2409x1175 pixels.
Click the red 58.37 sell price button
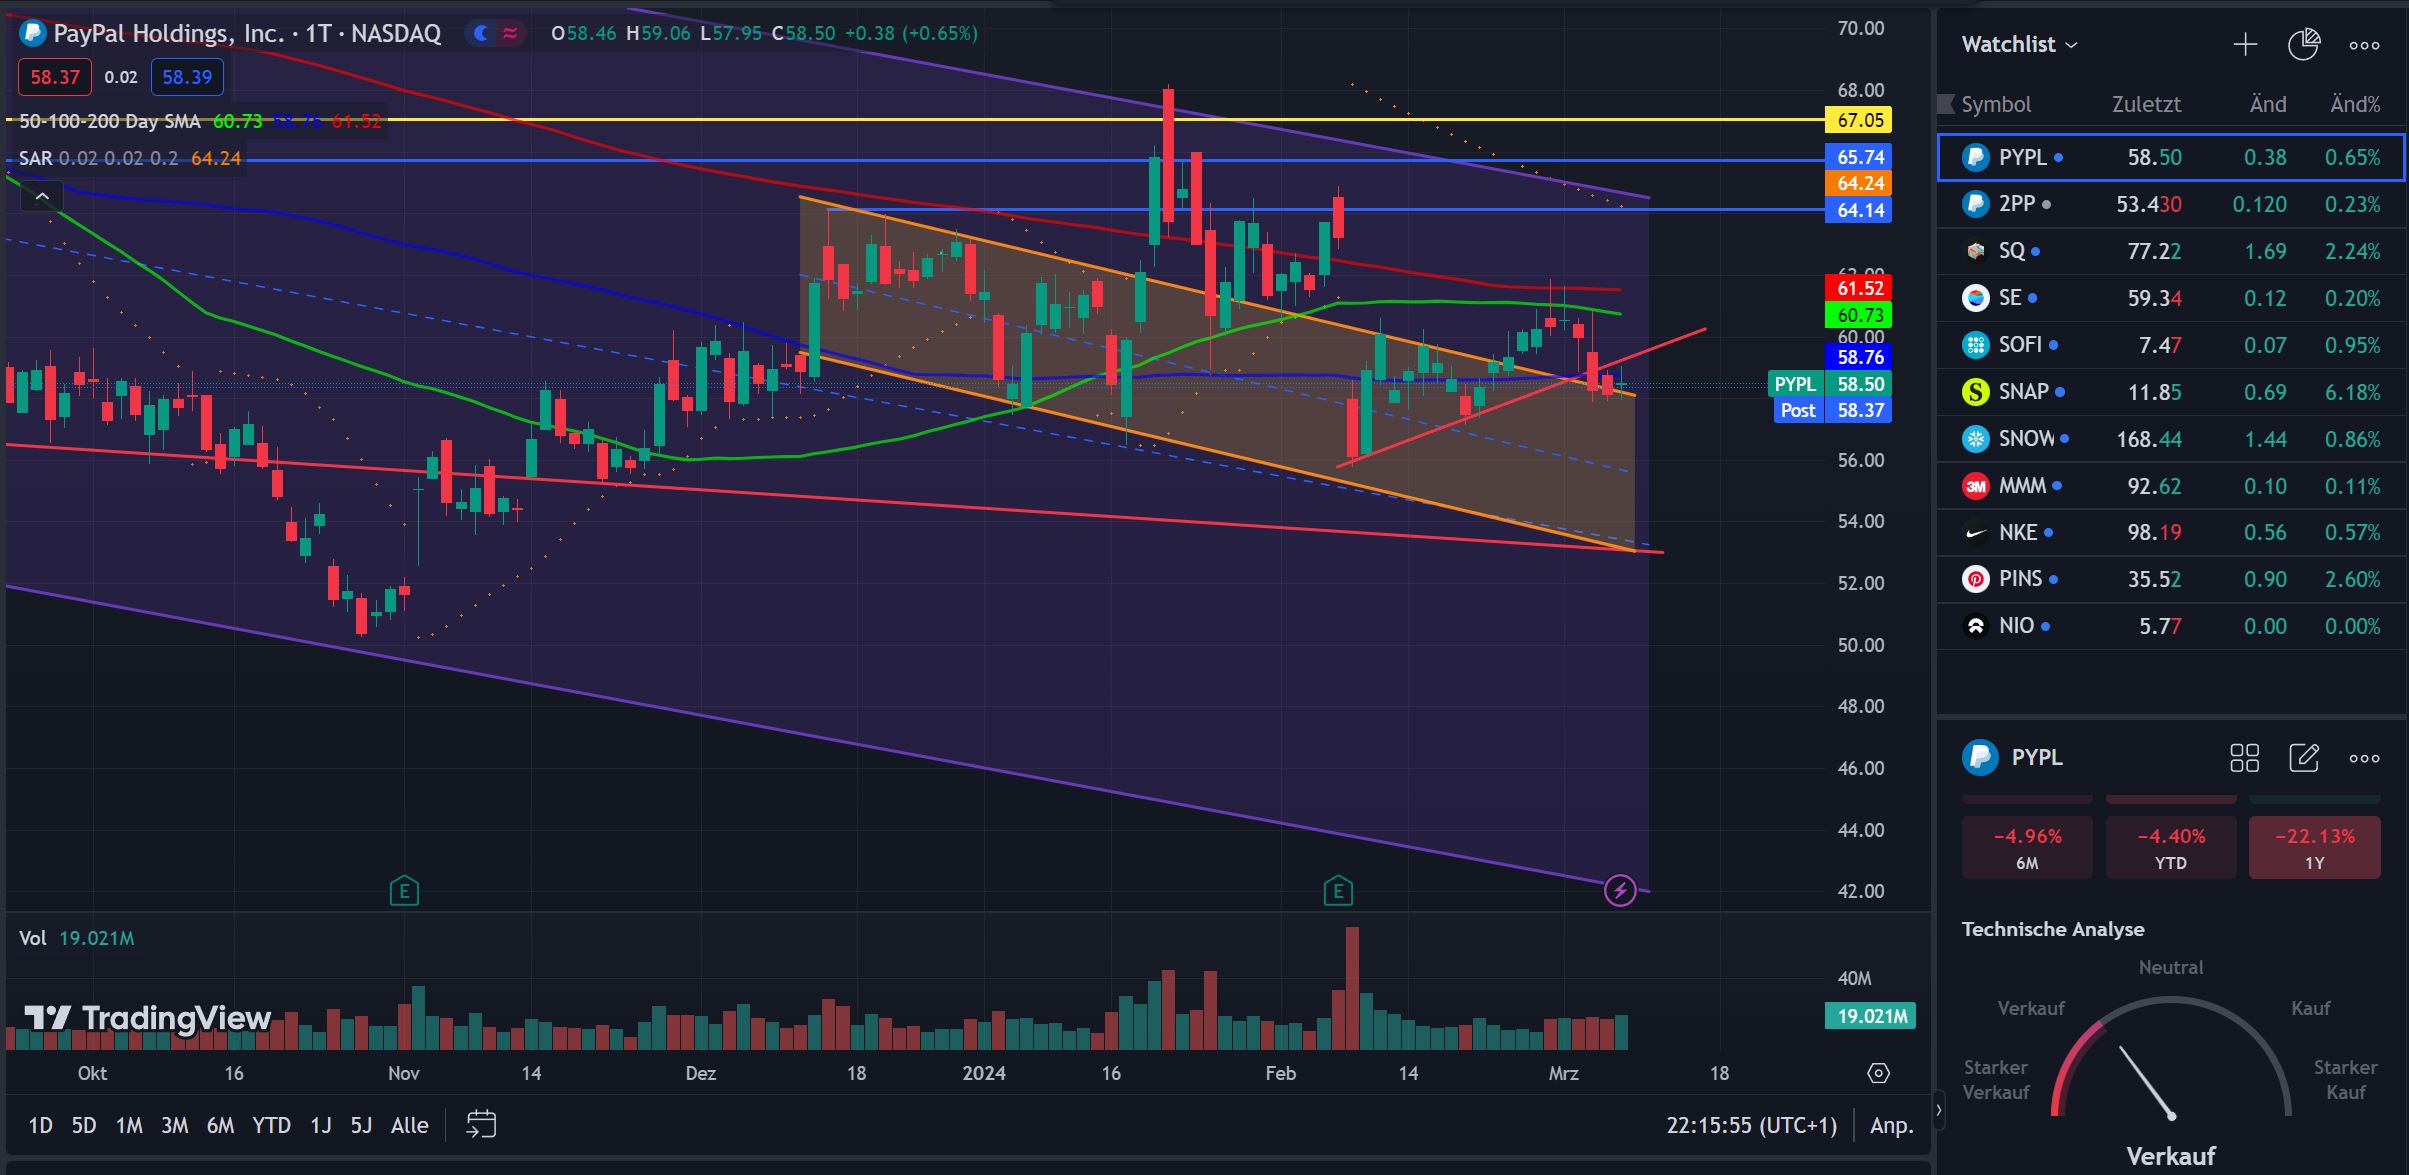coord(55,77)
